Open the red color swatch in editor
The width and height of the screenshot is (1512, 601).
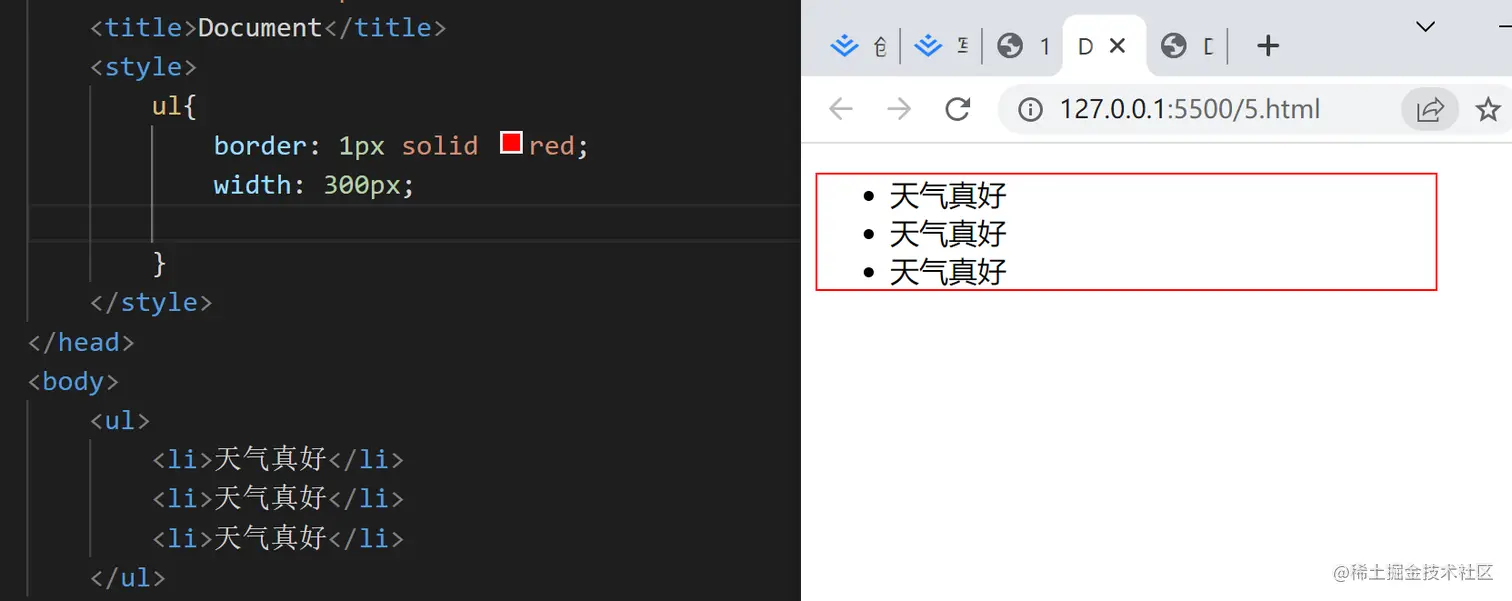click(511, 143)
